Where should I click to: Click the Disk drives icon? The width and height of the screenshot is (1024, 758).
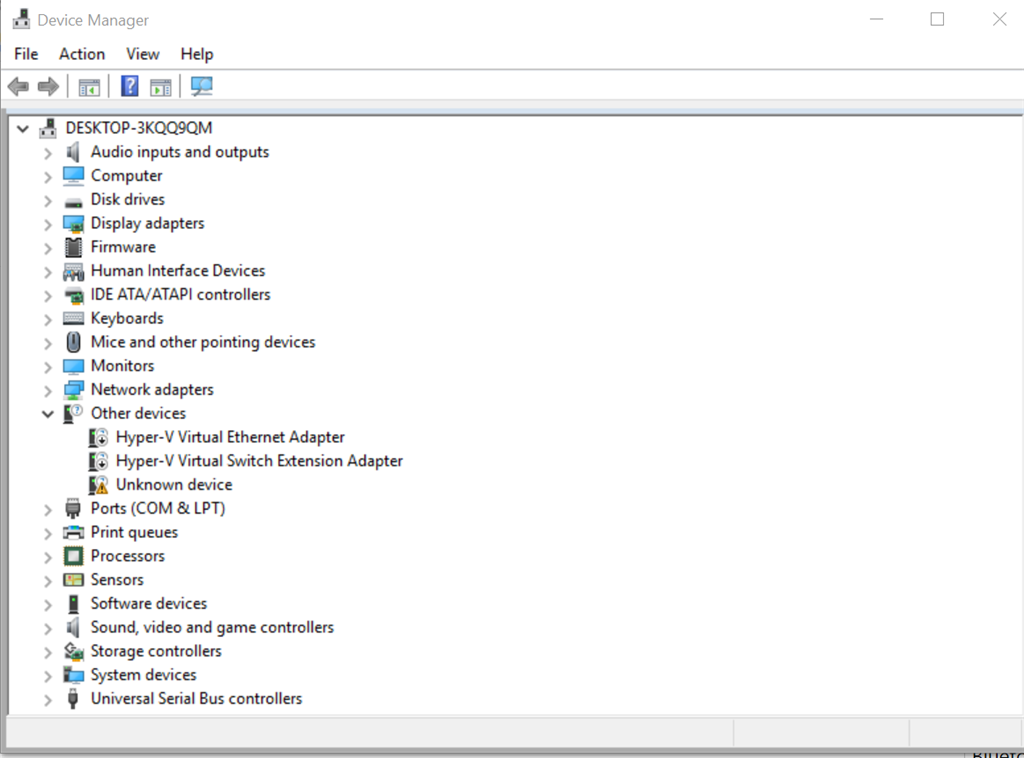tap(73, 202)
